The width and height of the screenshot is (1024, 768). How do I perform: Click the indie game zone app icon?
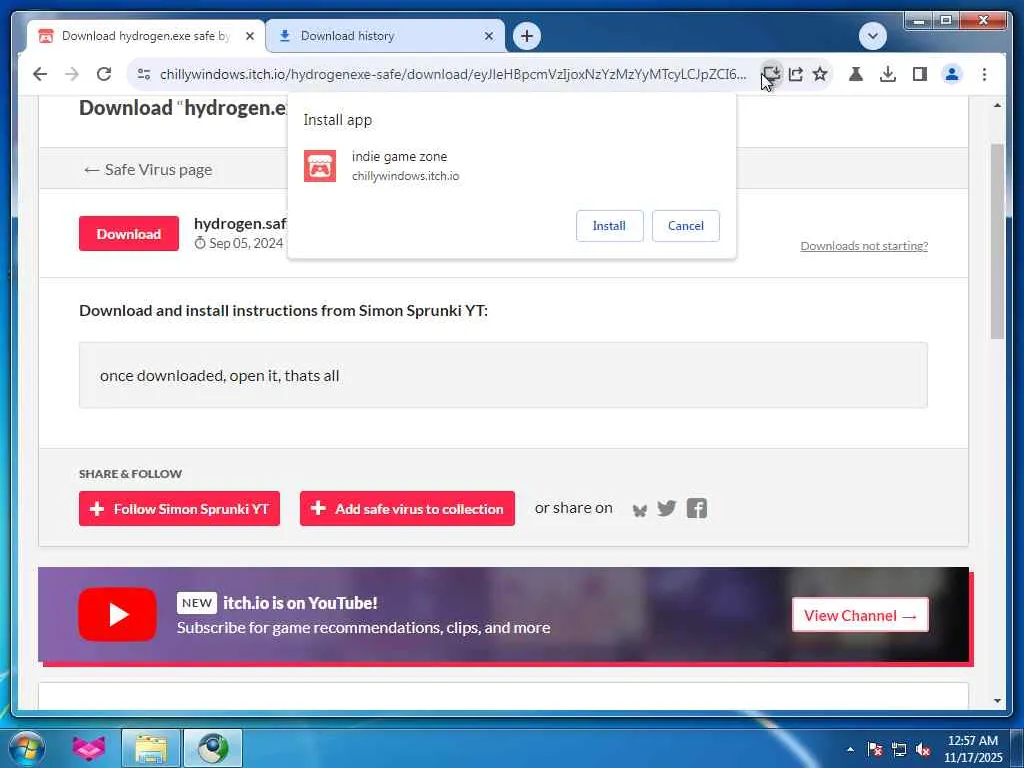pyautogui.click(x=320, y=166)
